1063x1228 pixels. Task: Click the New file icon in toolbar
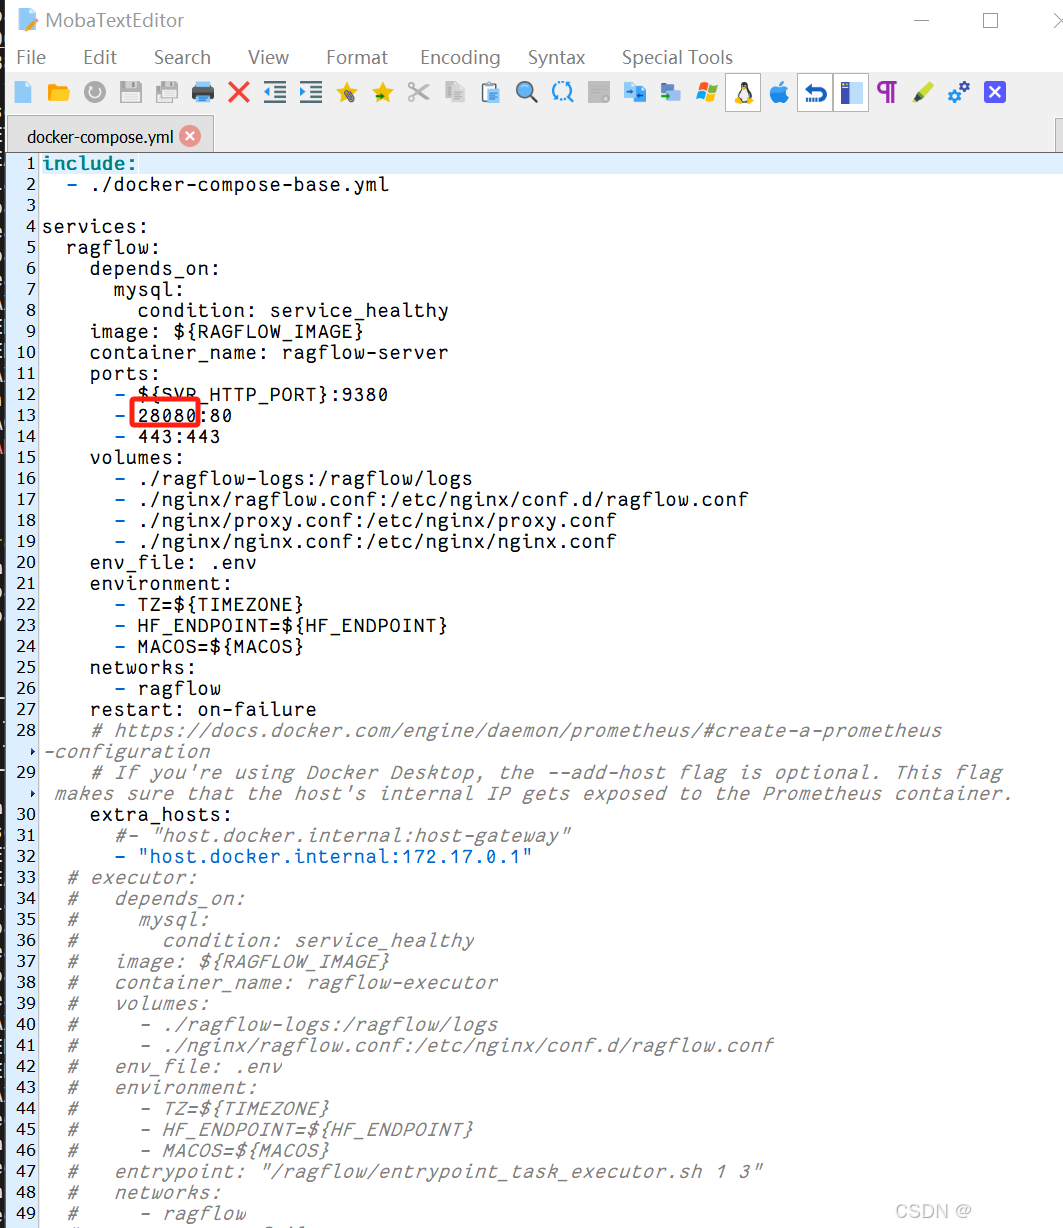[x=23, y=93]
